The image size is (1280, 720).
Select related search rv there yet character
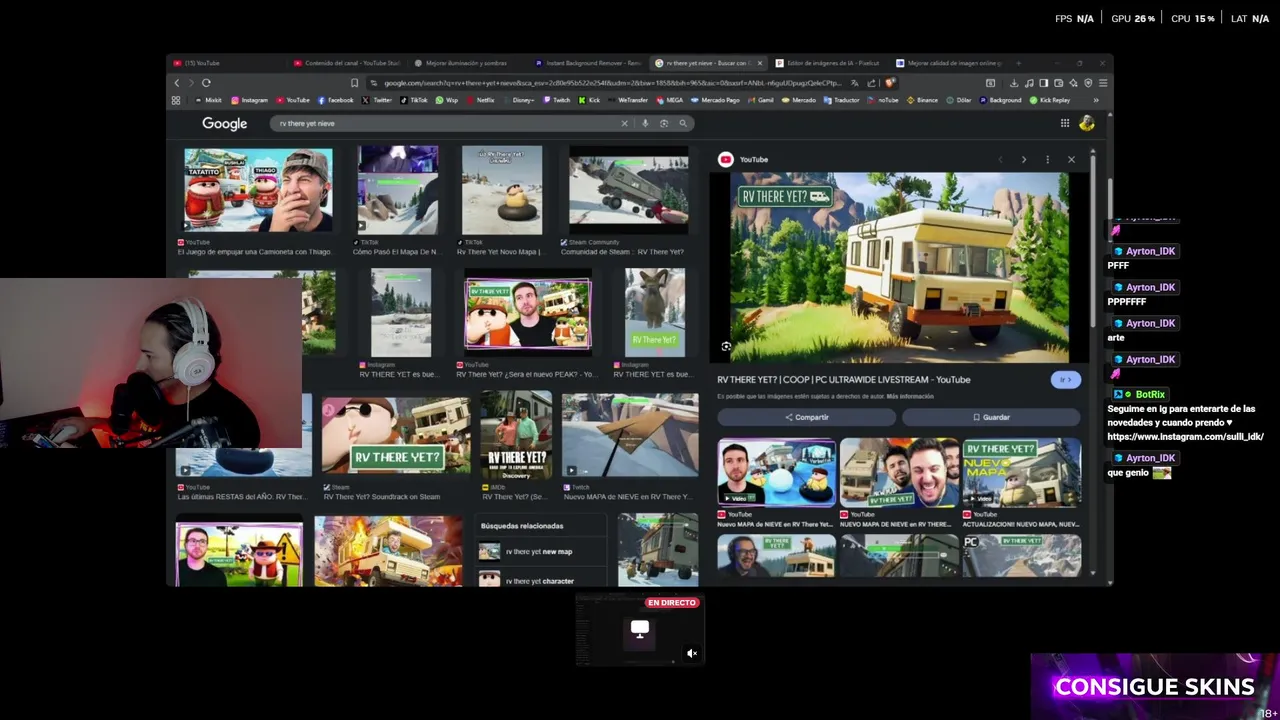539,581
